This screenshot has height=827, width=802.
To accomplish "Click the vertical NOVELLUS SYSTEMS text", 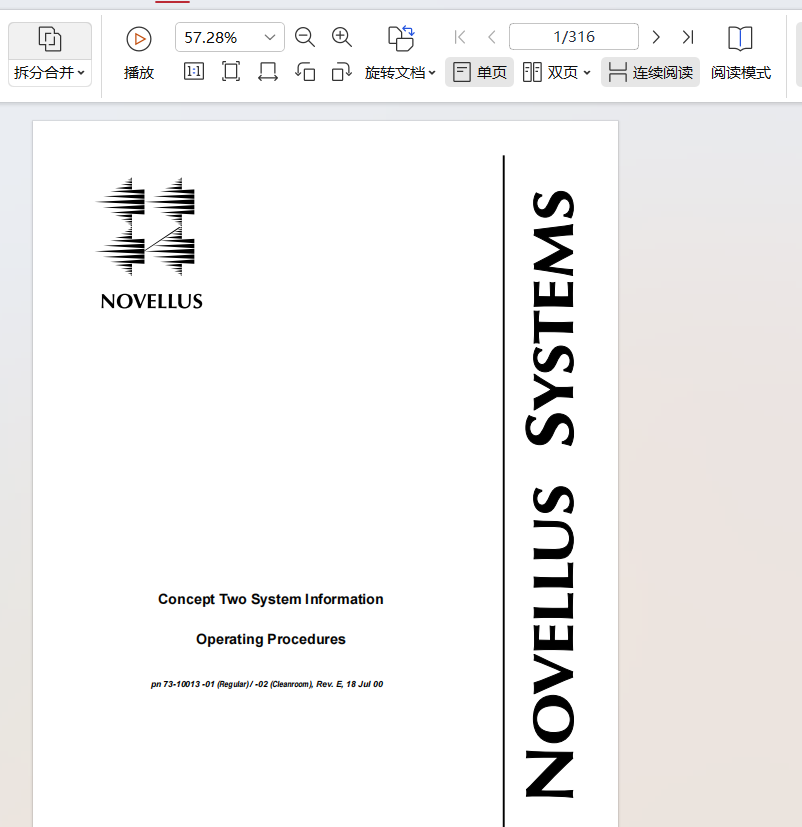I will click(x=550, y=494).
